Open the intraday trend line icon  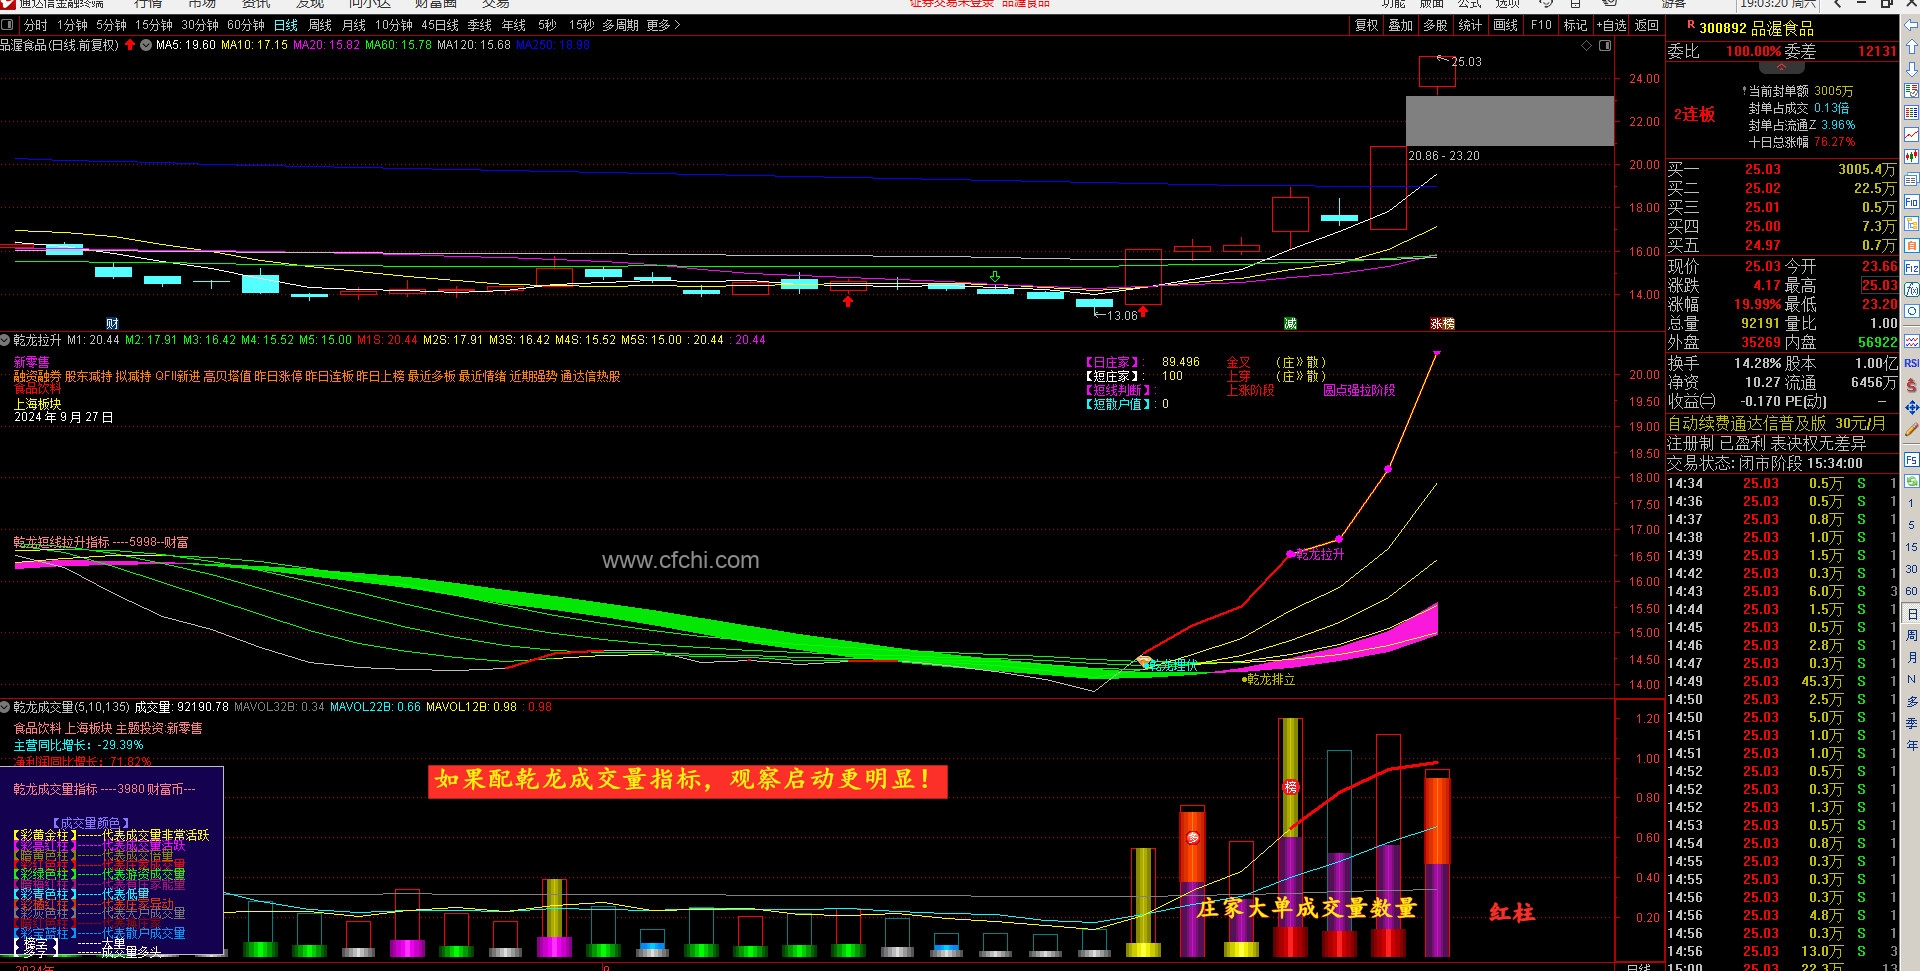[1911, 135]
